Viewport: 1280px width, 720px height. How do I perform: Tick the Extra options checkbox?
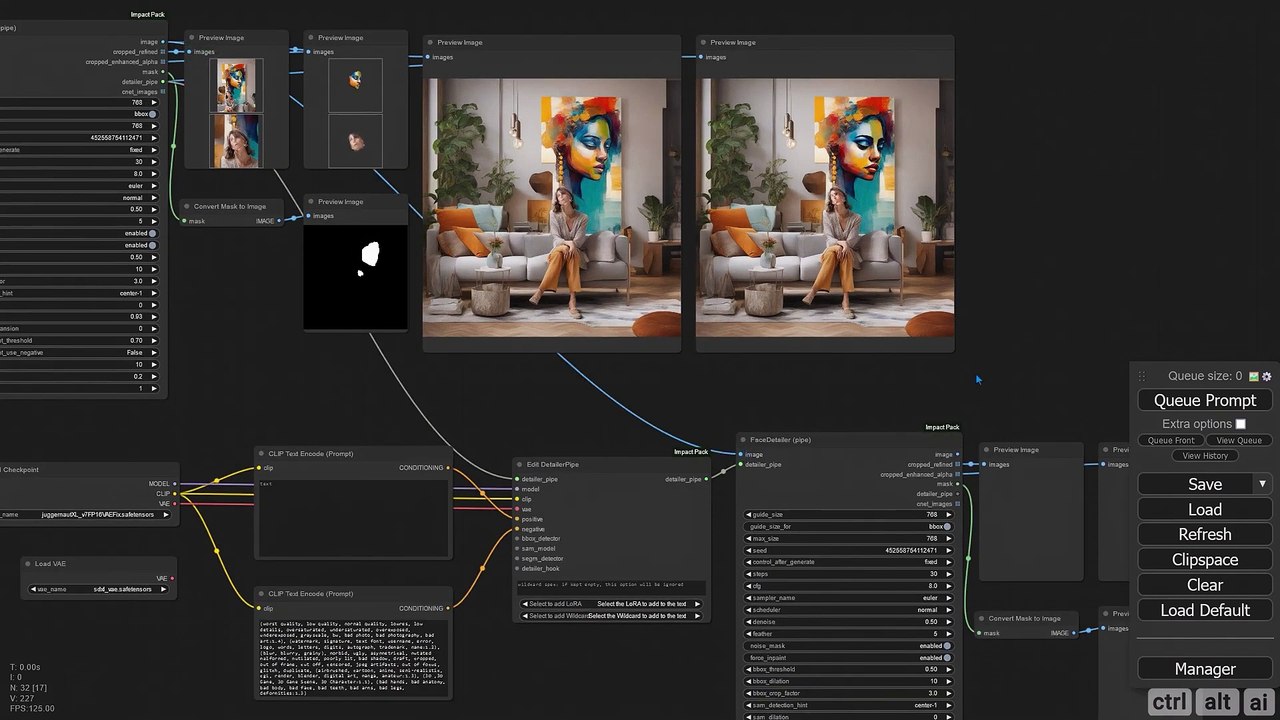(x=1241, y=424)
